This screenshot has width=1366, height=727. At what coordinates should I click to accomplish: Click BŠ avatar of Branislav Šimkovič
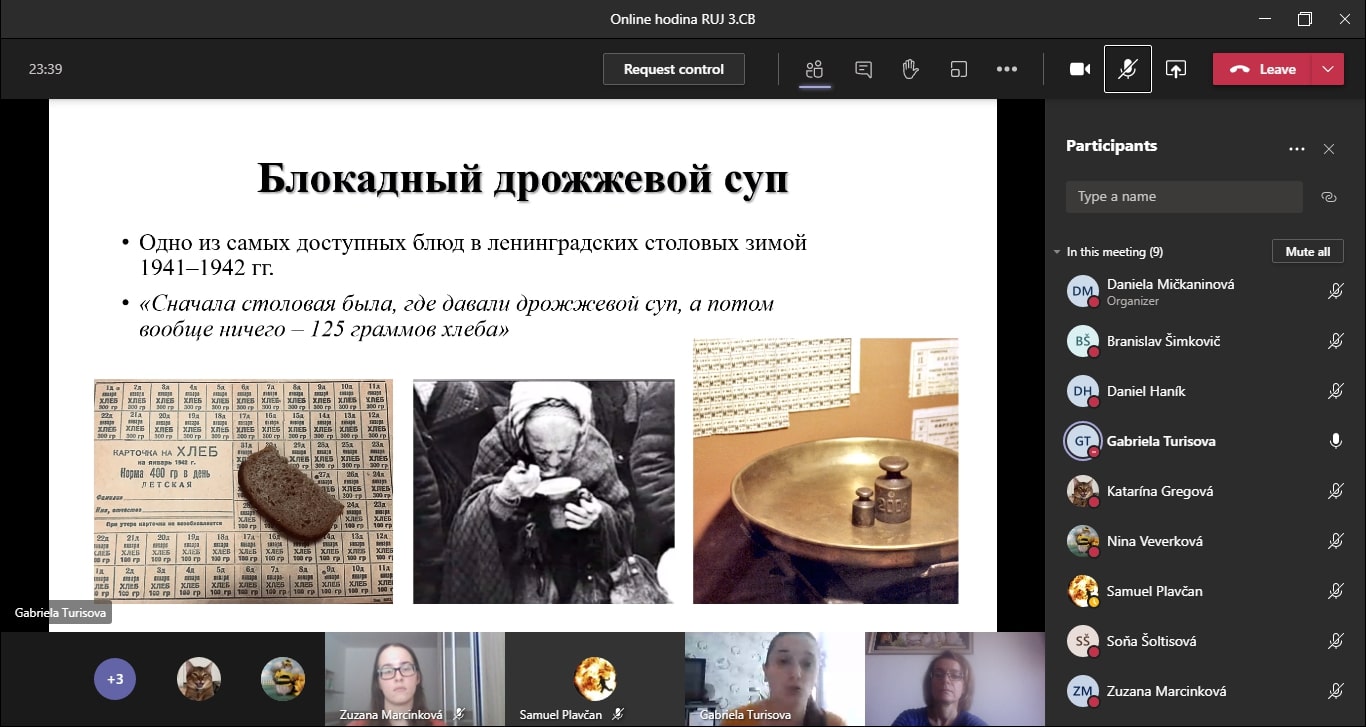click(1083, 341)
